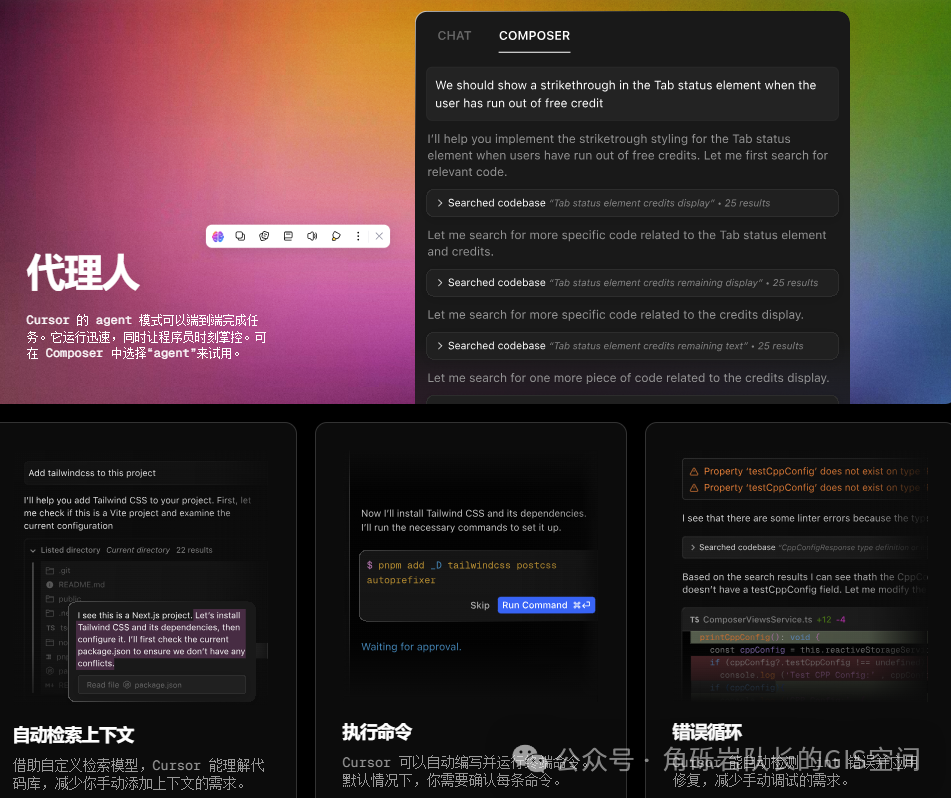Expand 'Tab status element credits display' search result
This screenshot has width=951, height=798.
coord(632,203)
